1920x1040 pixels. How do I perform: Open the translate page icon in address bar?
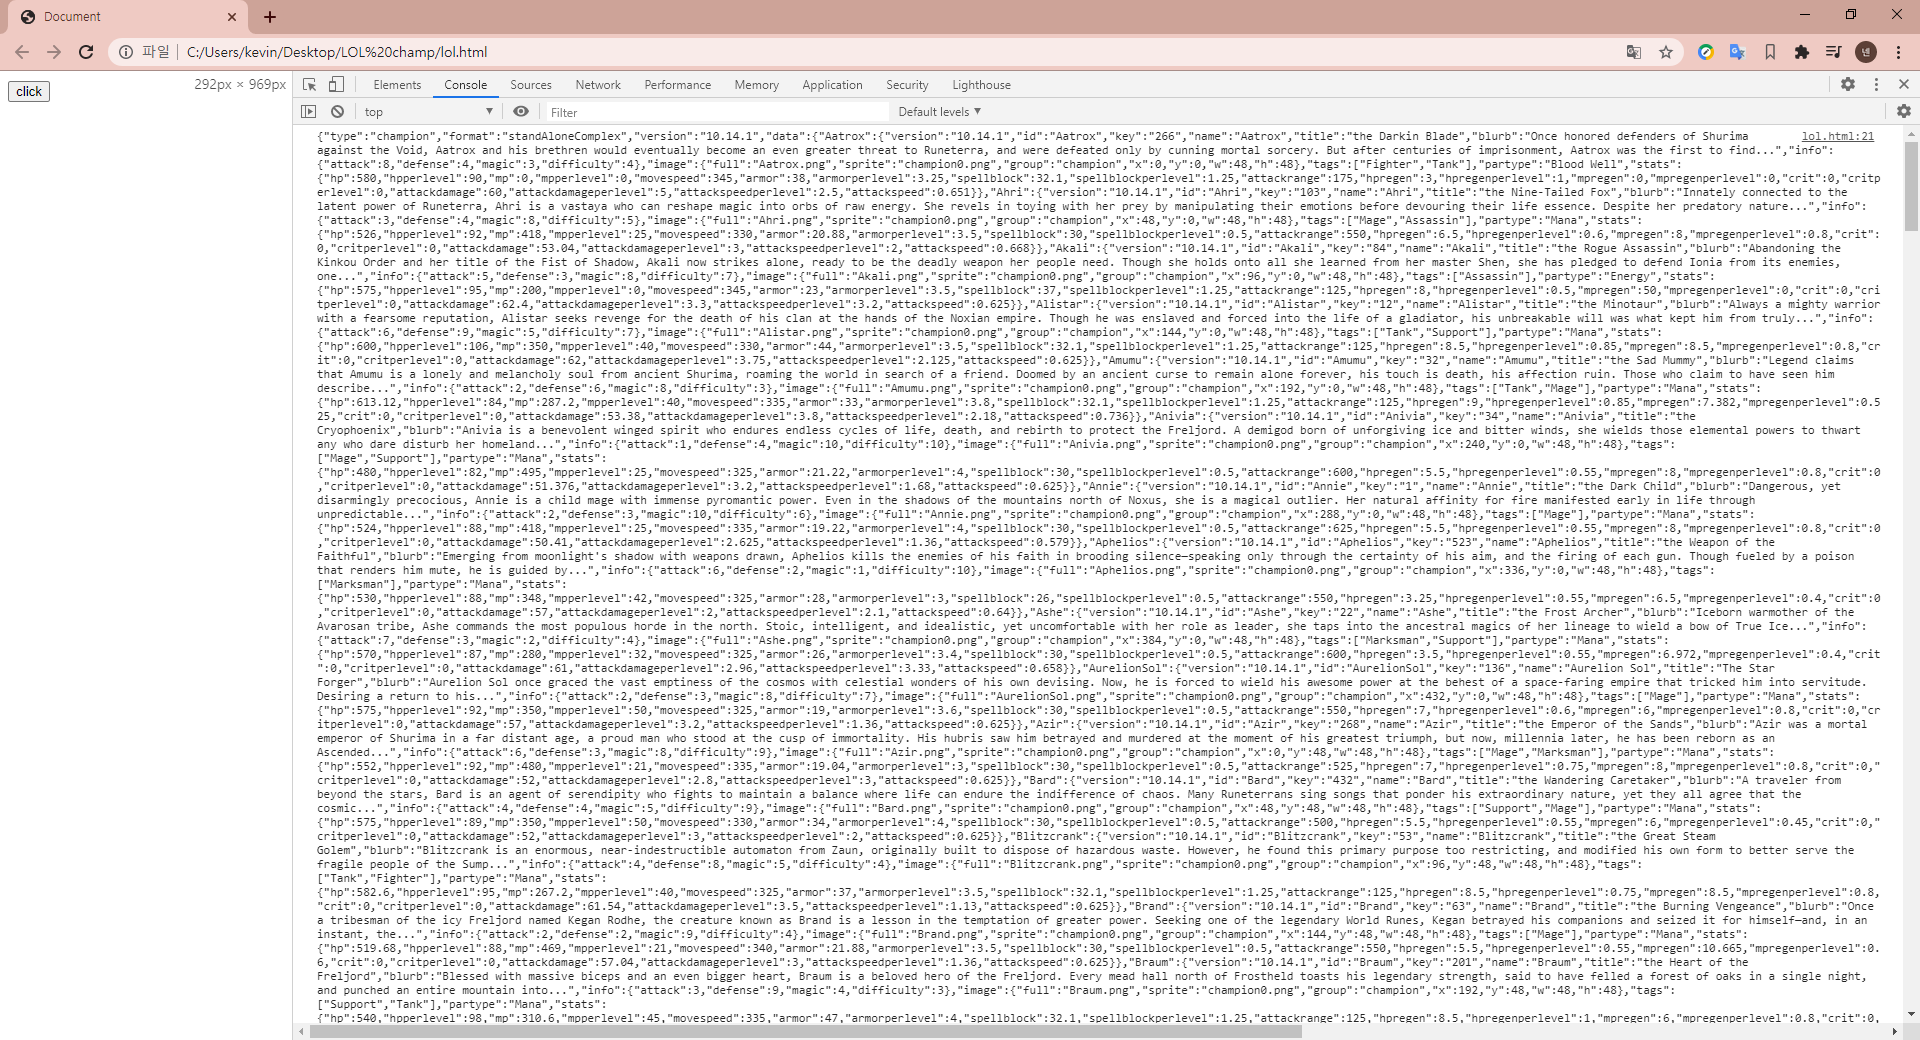click(1634, 52)
